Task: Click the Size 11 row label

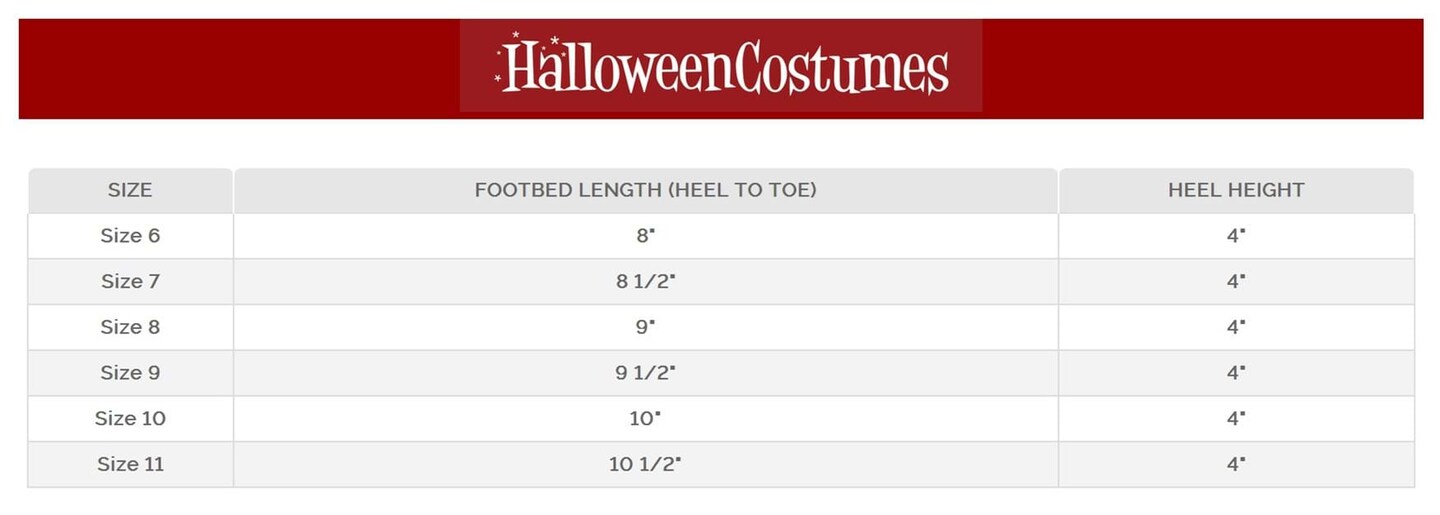Action: pos(130,465)
